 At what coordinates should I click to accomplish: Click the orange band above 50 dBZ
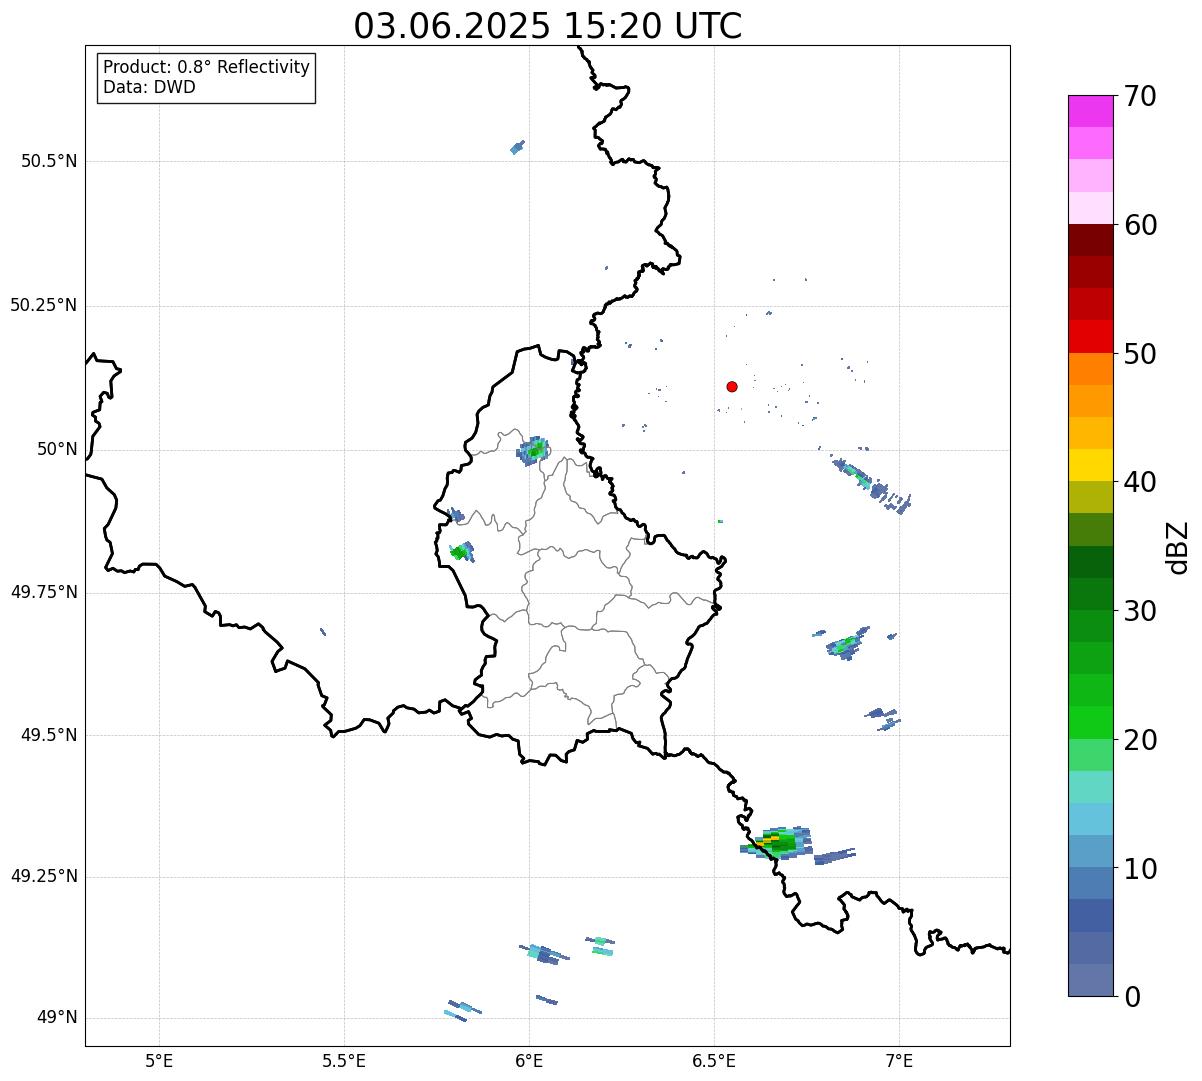tap(1091, 369)
